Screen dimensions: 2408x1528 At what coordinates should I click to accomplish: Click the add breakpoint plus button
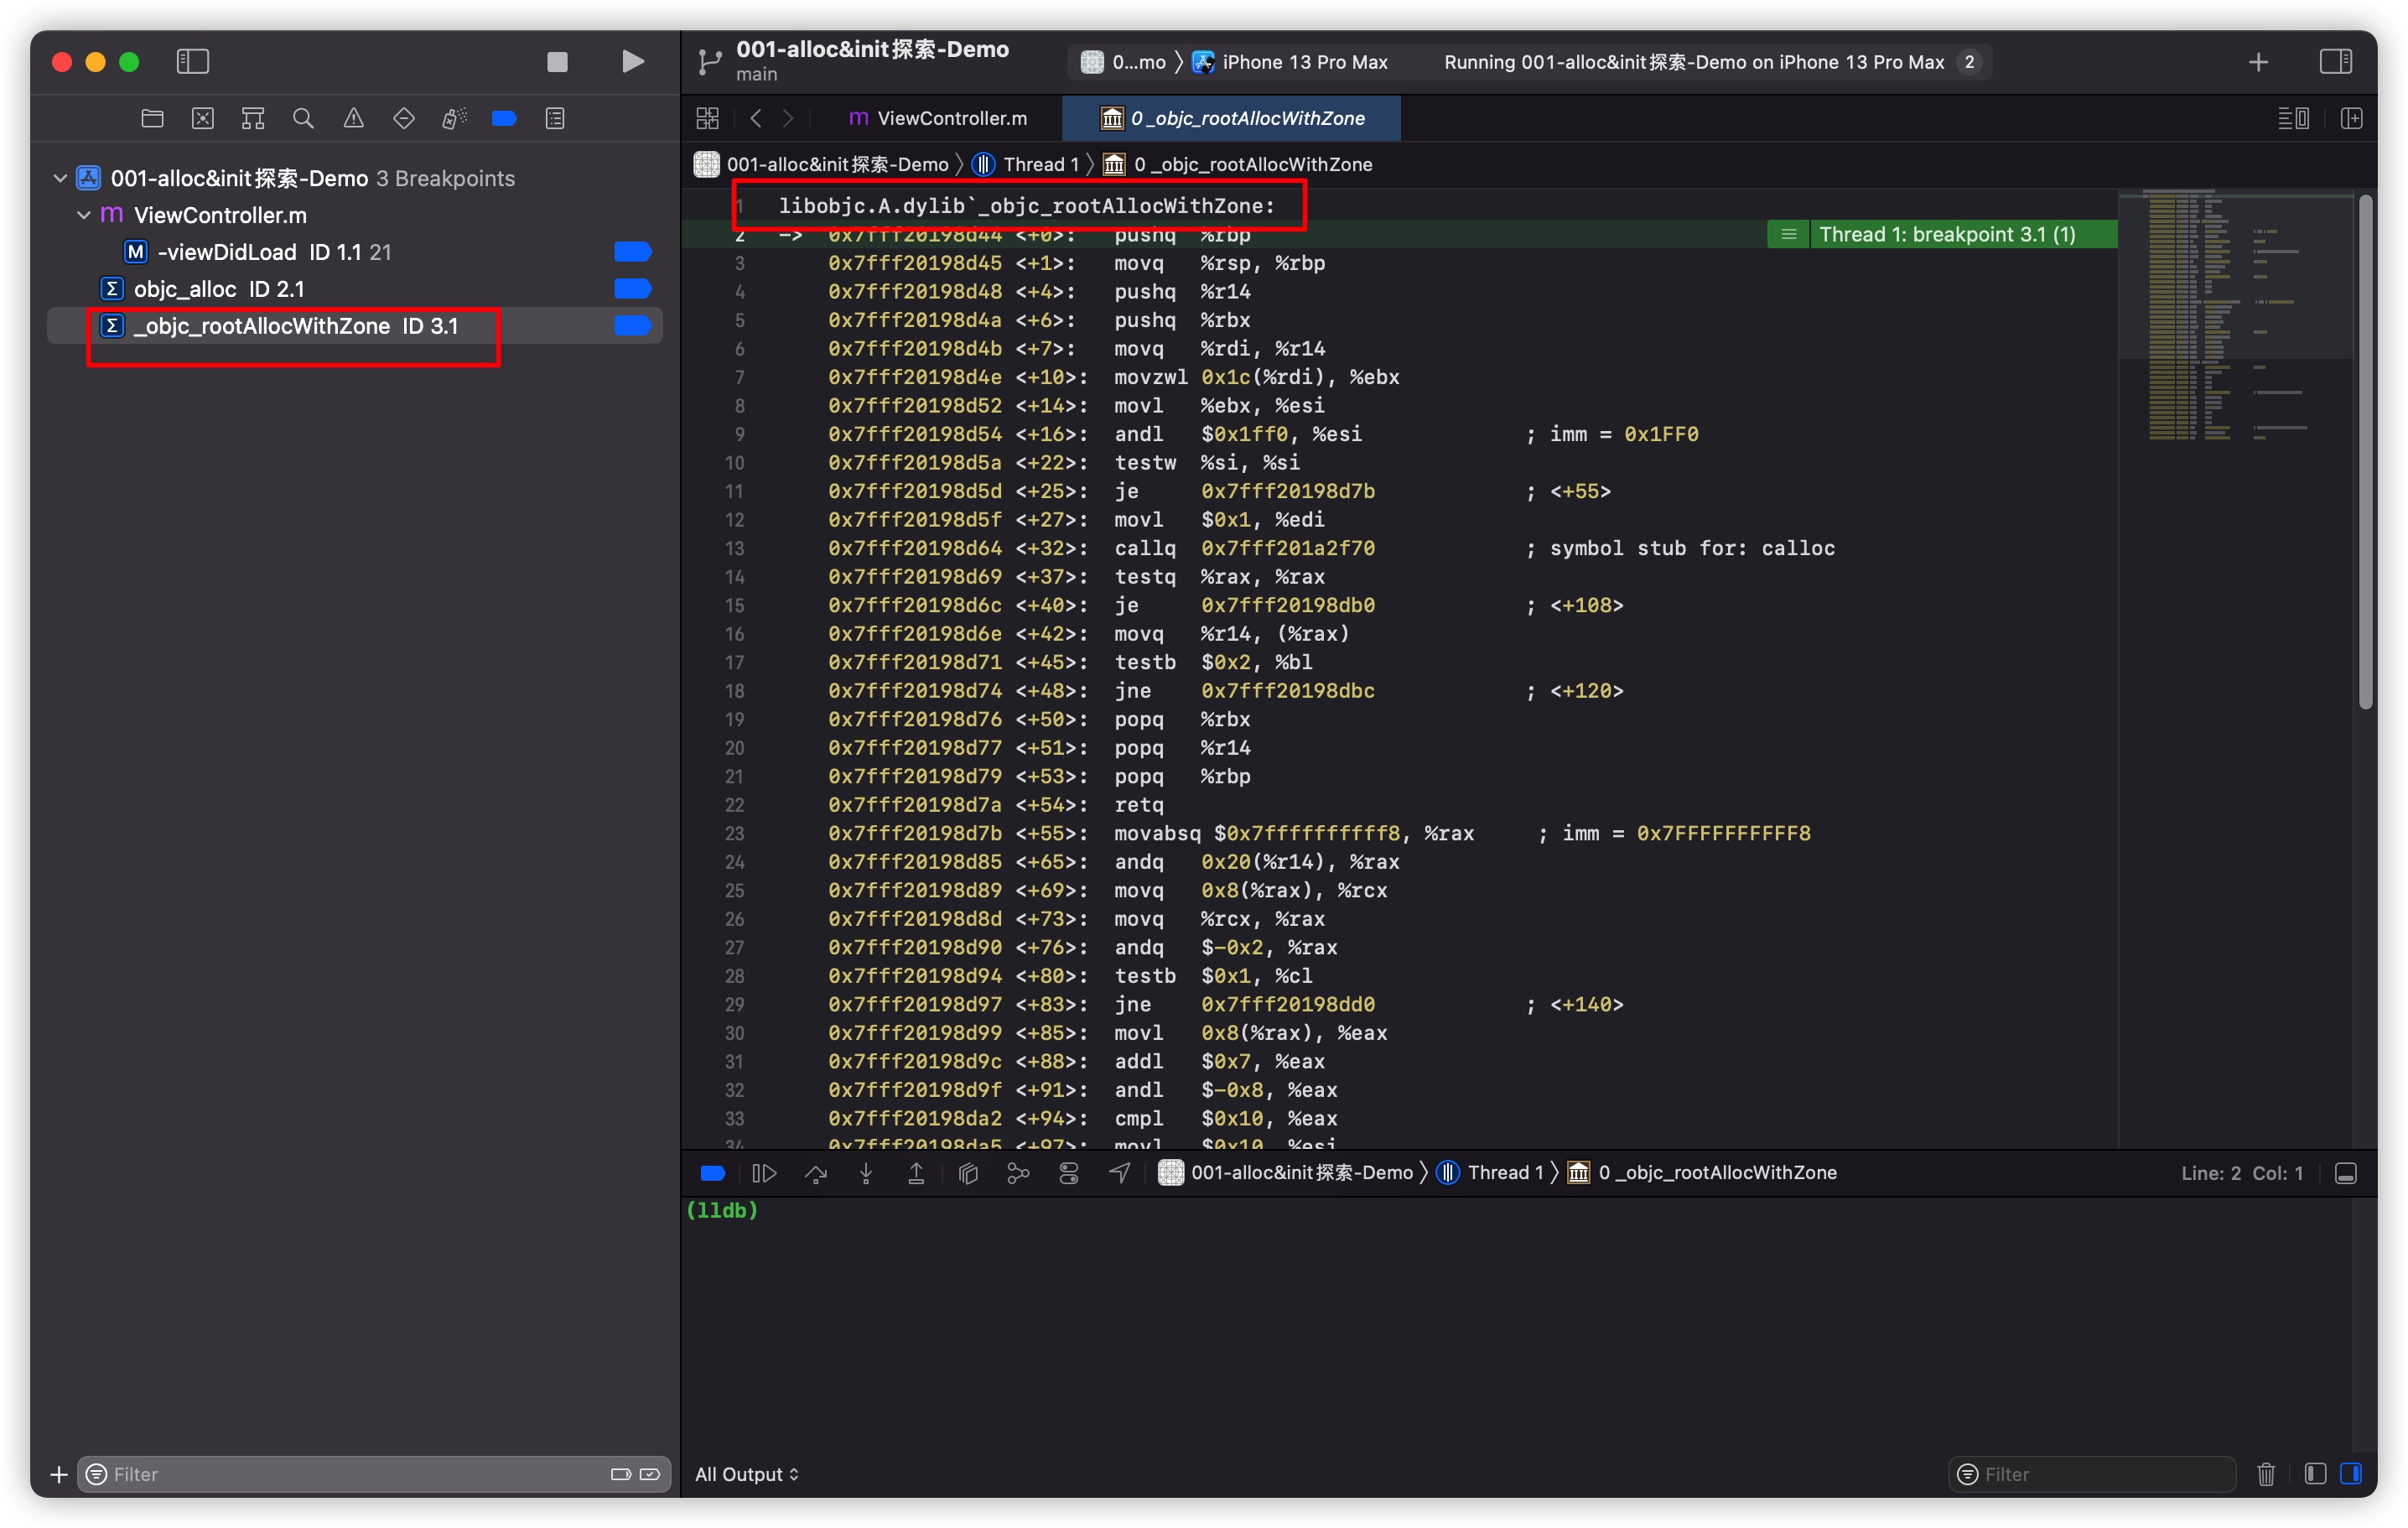[x=59, y=1474]
